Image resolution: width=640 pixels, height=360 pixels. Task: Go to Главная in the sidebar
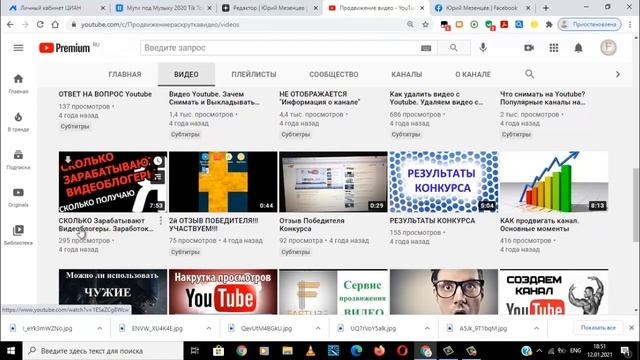click(x=18, y=84)
